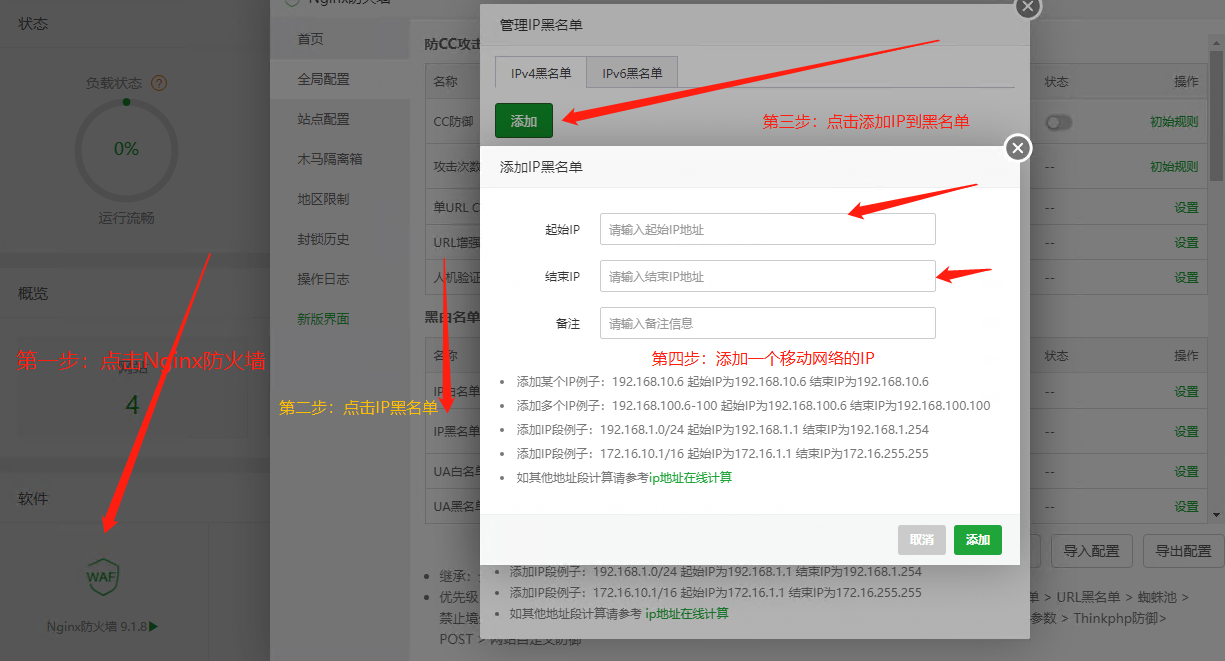Click 设置 in the UA黑名单 row
This screenshot has width=1225, height=661.
coord(1186,507)
